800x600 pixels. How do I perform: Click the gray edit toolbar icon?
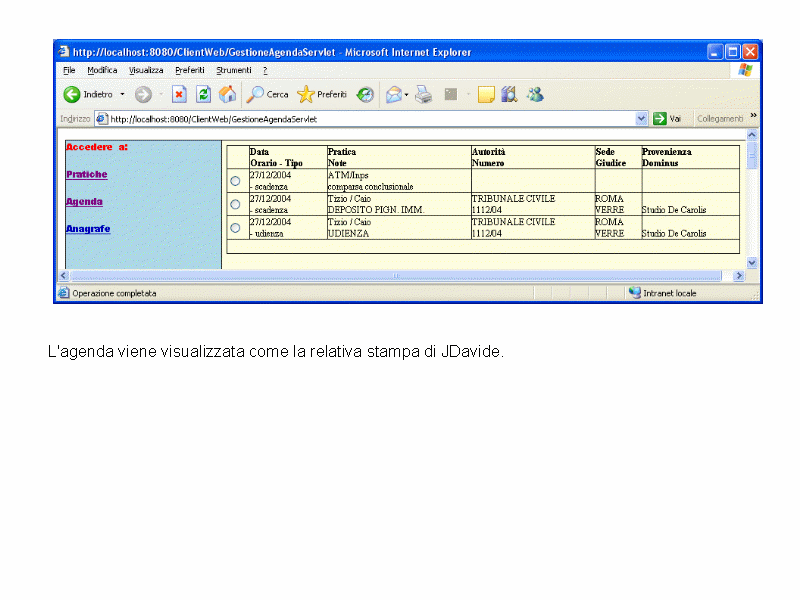click(451, 94)
